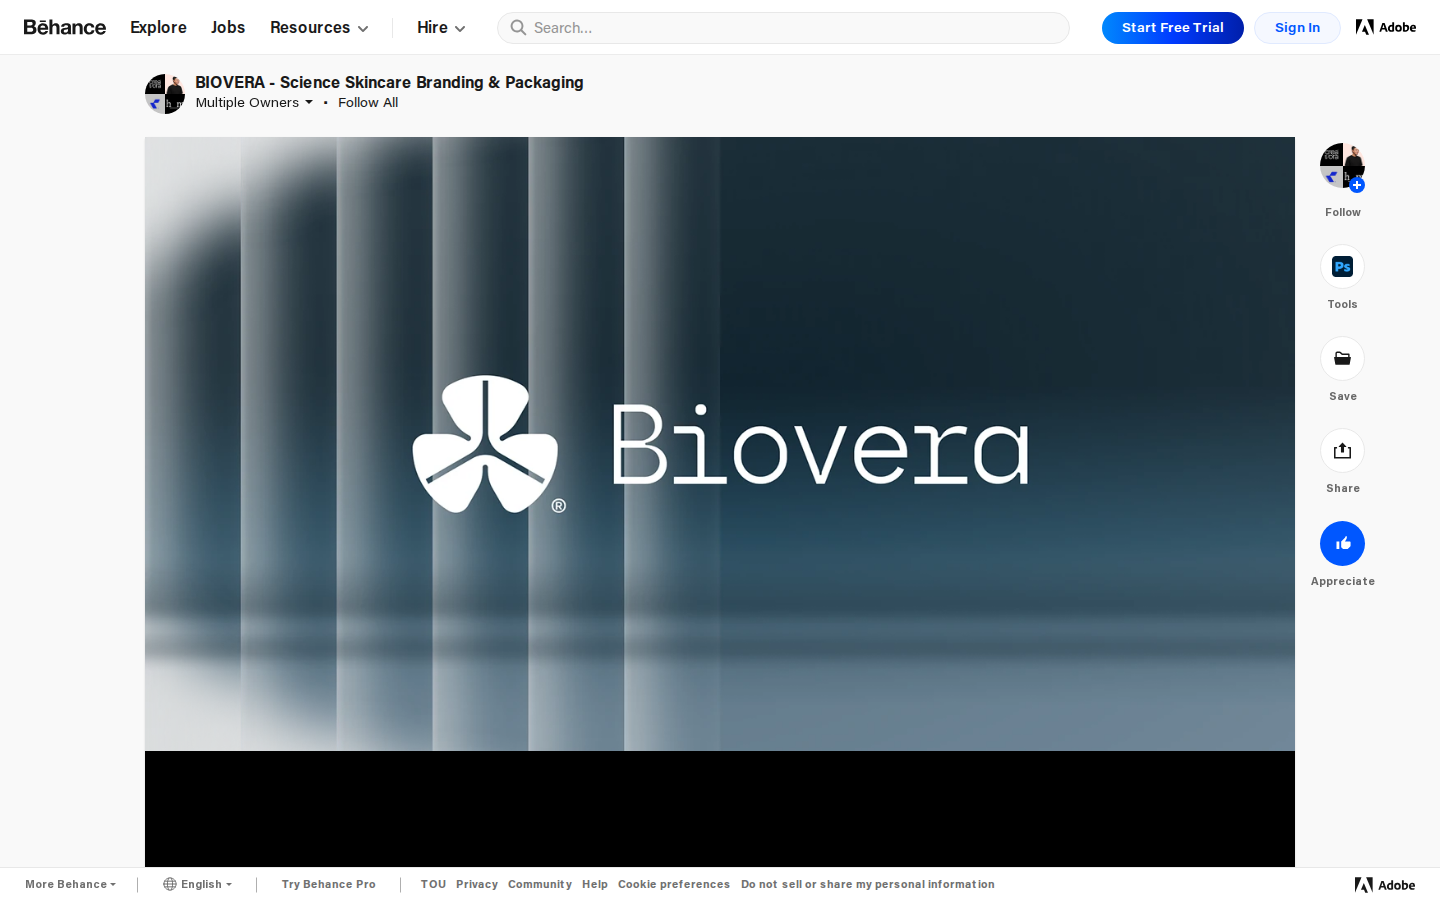Screen dimensions: 1440x900
Task: Click the Behance logo
Action: tap(64, 27)
